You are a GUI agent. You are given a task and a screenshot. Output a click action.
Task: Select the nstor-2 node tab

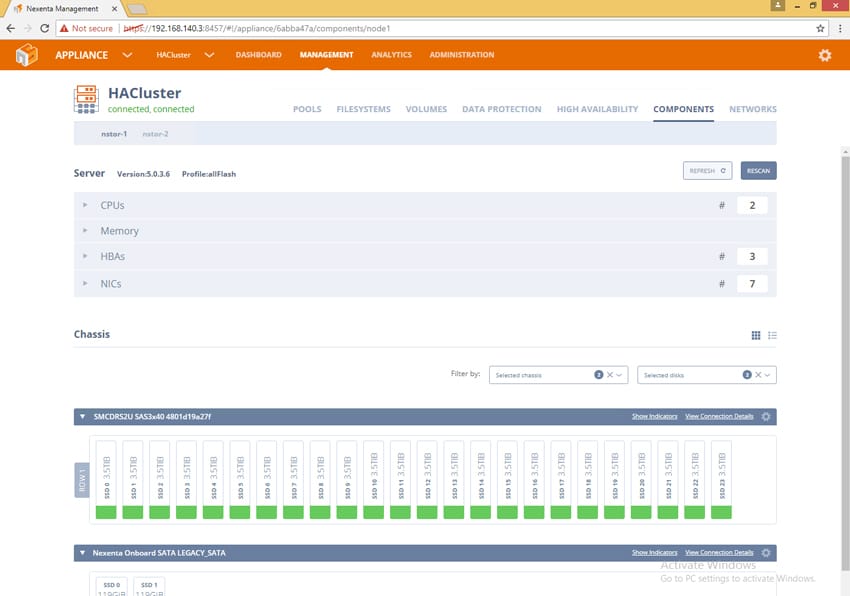pyautogui.click(x=156, y=134)
